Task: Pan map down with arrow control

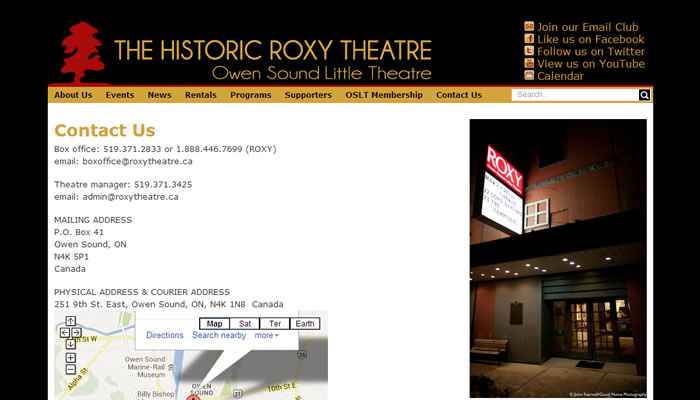Action: [x=71, y=344]
